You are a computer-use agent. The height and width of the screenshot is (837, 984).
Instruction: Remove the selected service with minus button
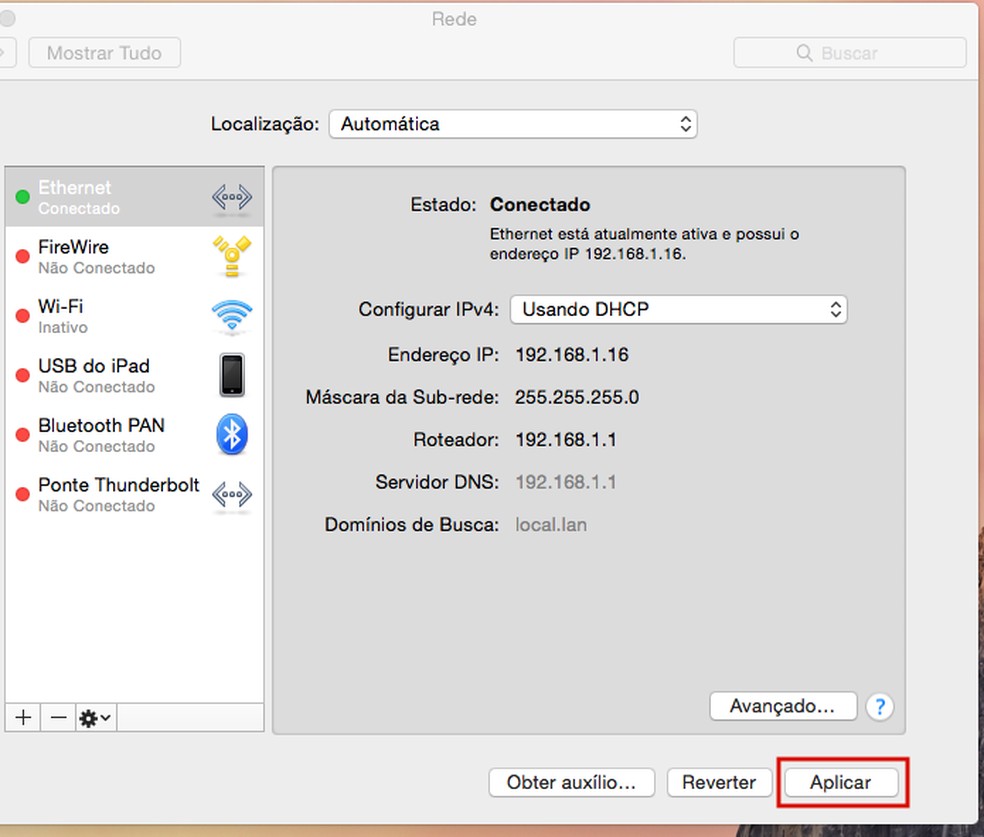[58, 717]
